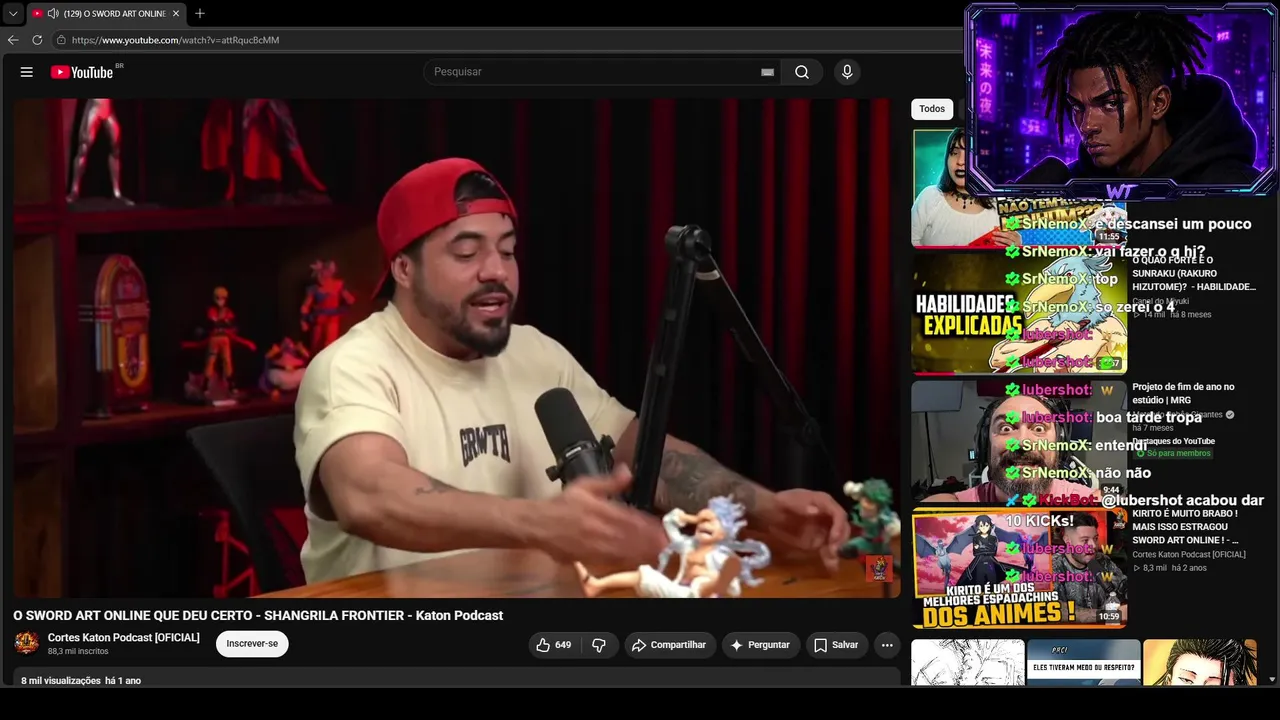Open the video thumbnail with 9:44 duration
Image resolution: width=1280 pixels, height=720 pixels.
(1019, 440)
